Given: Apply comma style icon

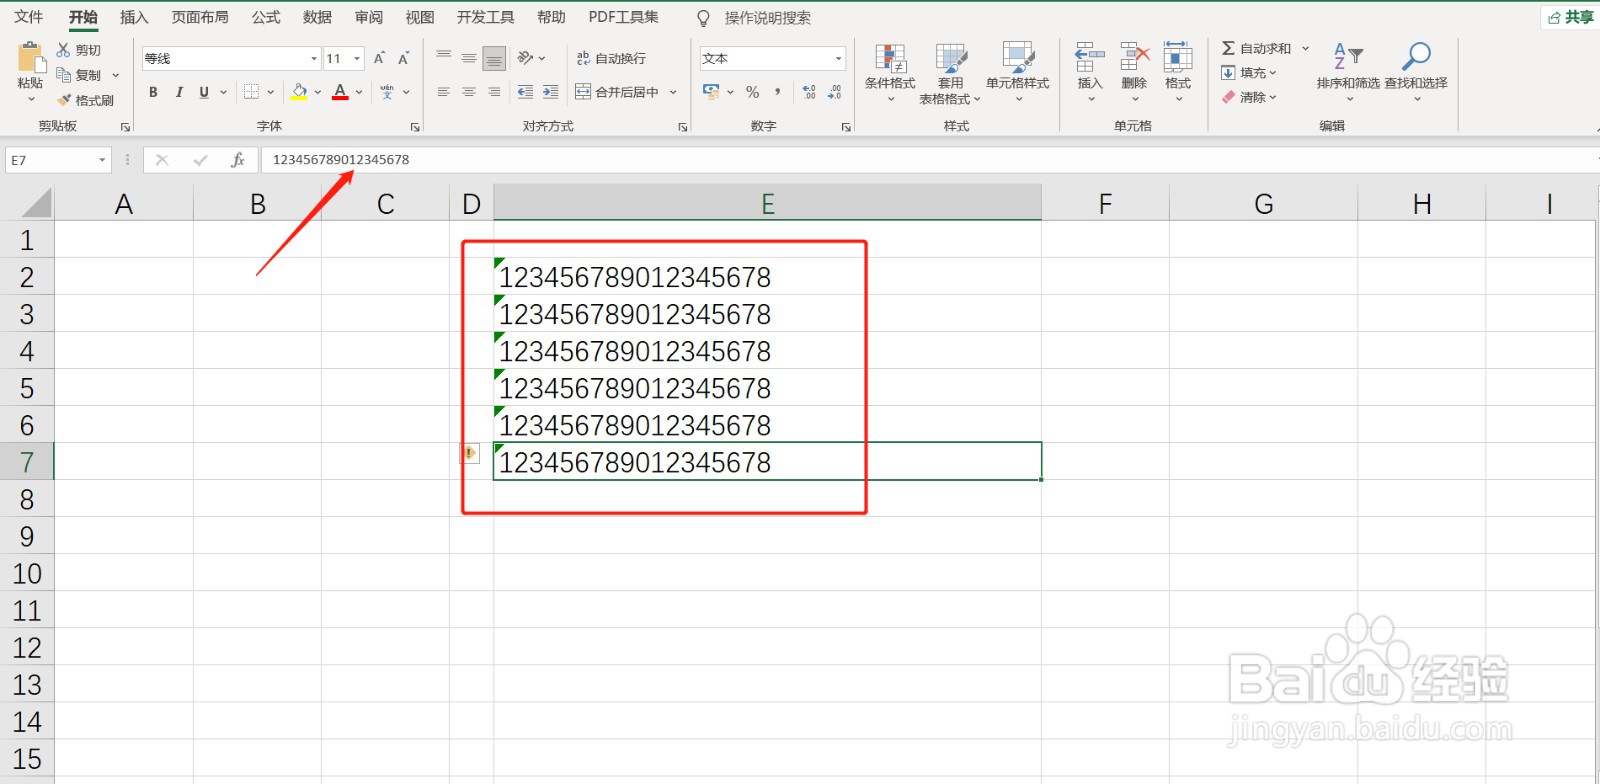Looking at the screenshot, I should [x=777, y=92].
